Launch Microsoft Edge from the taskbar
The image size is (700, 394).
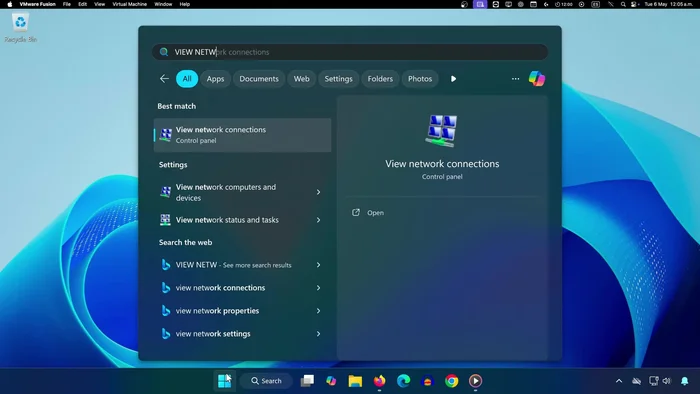(404, 381)
